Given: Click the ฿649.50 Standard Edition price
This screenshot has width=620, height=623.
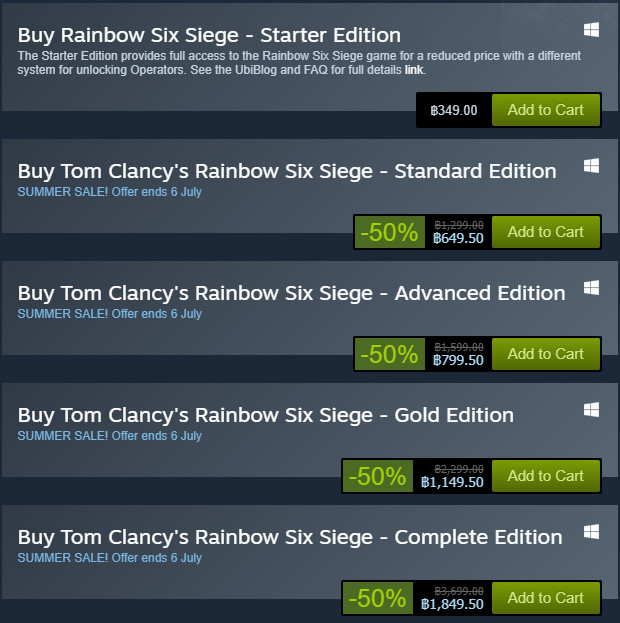Looking at the screenshot, I should pos(458,239).
